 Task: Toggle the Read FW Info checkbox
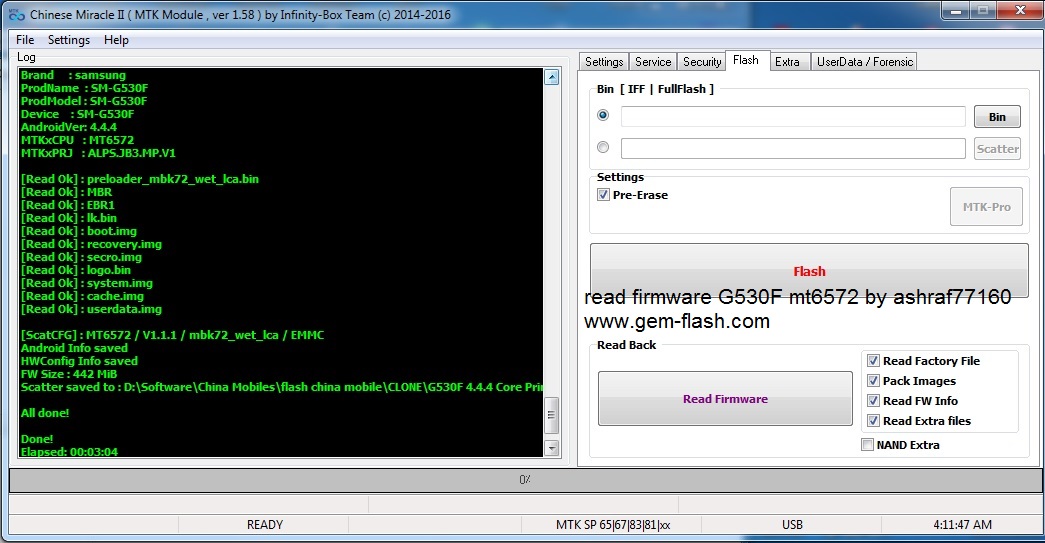pos(873,401)
